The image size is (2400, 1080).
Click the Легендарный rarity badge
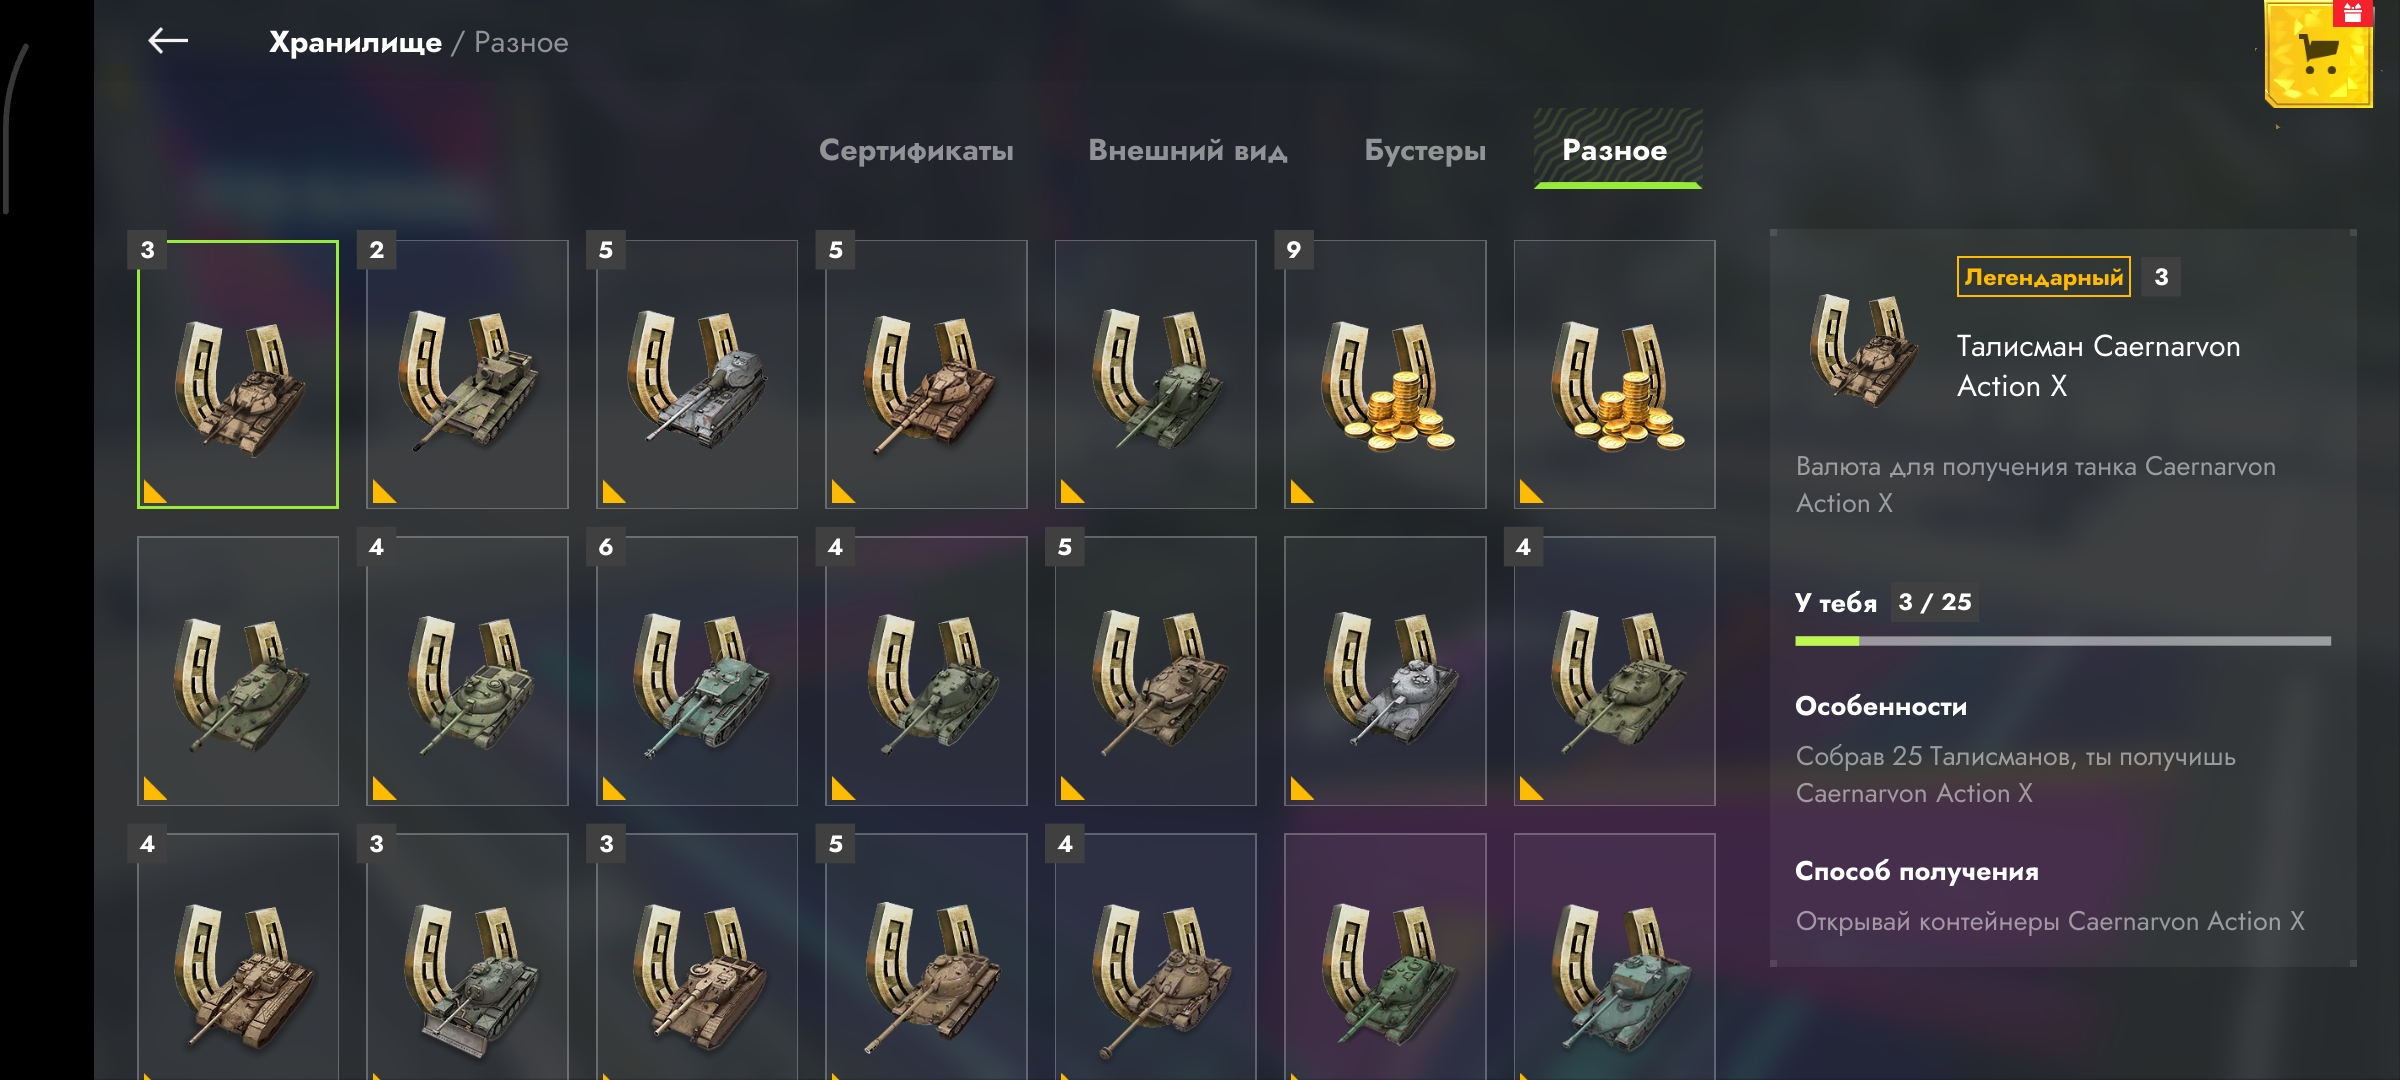[2043, 277]
